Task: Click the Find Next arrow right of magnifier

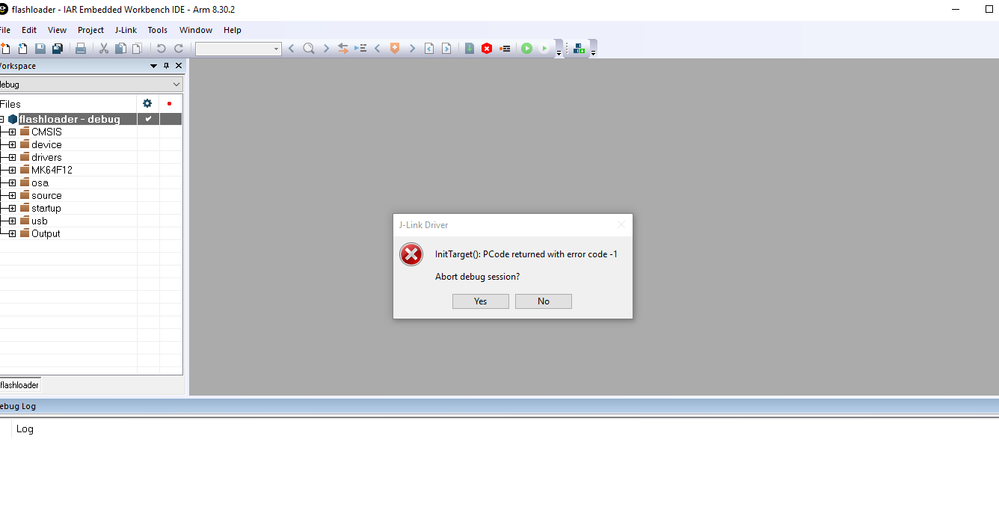Action: coord(326,48)
